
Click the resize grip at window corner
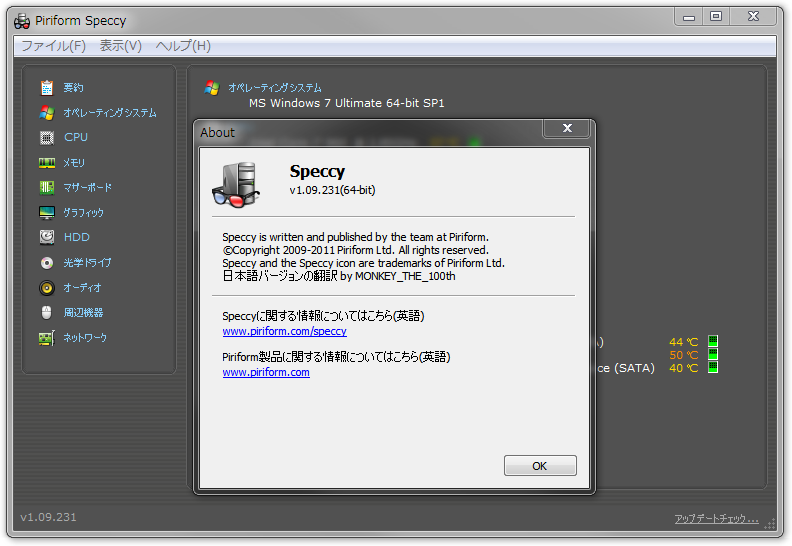pyautogui.click(x=770, y=523)
